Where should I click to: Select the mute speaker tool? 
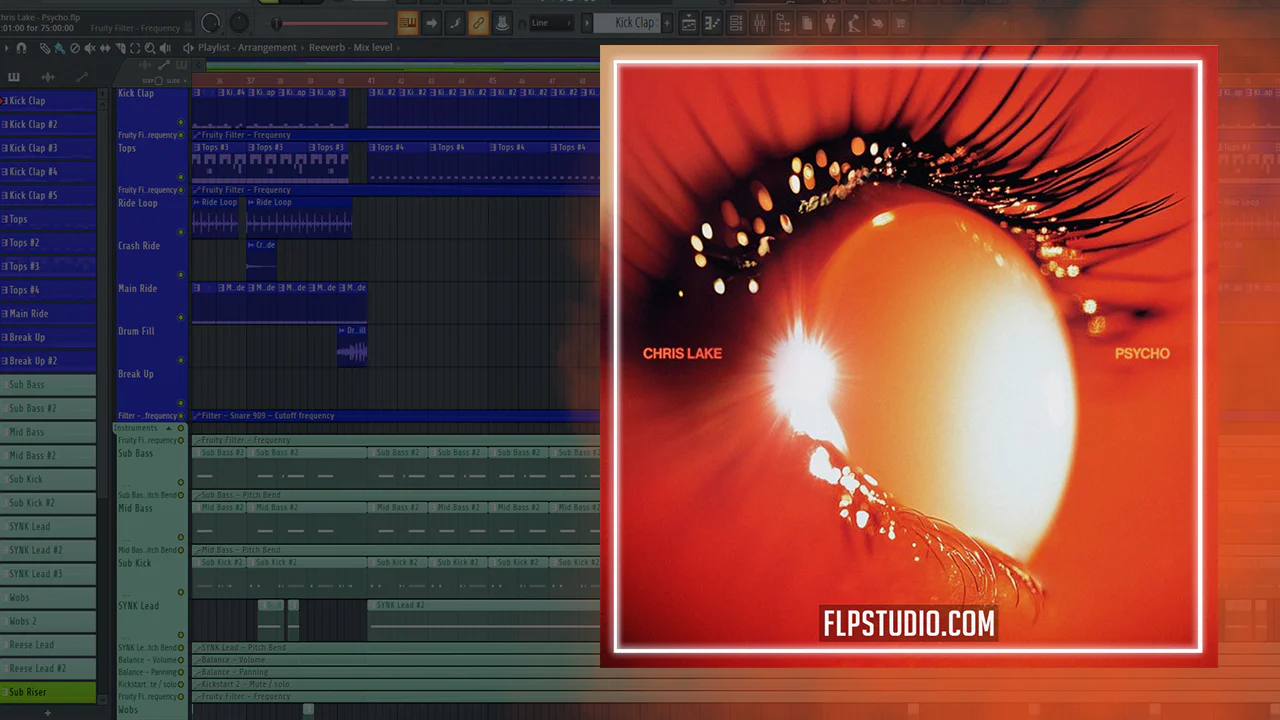tap(90, 48)
